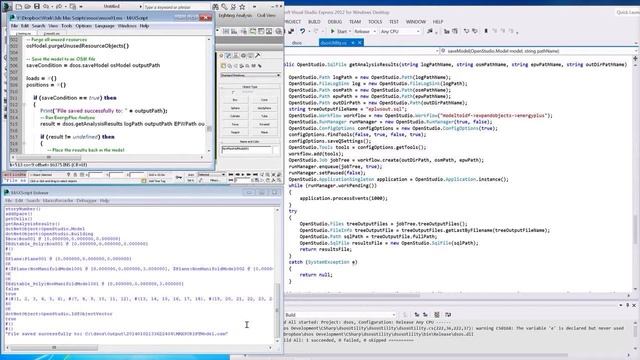Toggle the Set Key button
This screenshot has height=360, width=640.
[191, 180]
